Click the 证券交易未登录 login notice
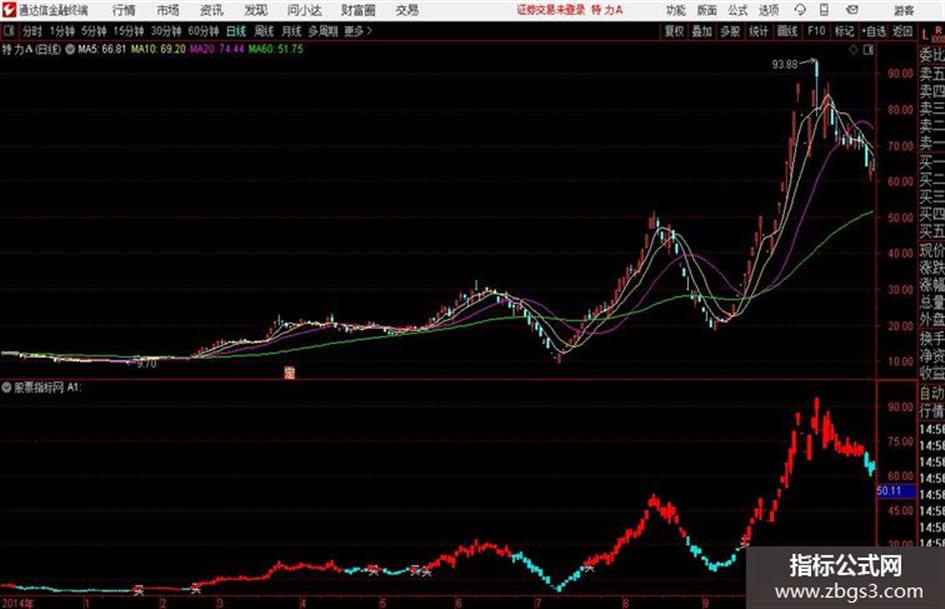This screenshot has width=945, height=609. click(x=550, y=10)
